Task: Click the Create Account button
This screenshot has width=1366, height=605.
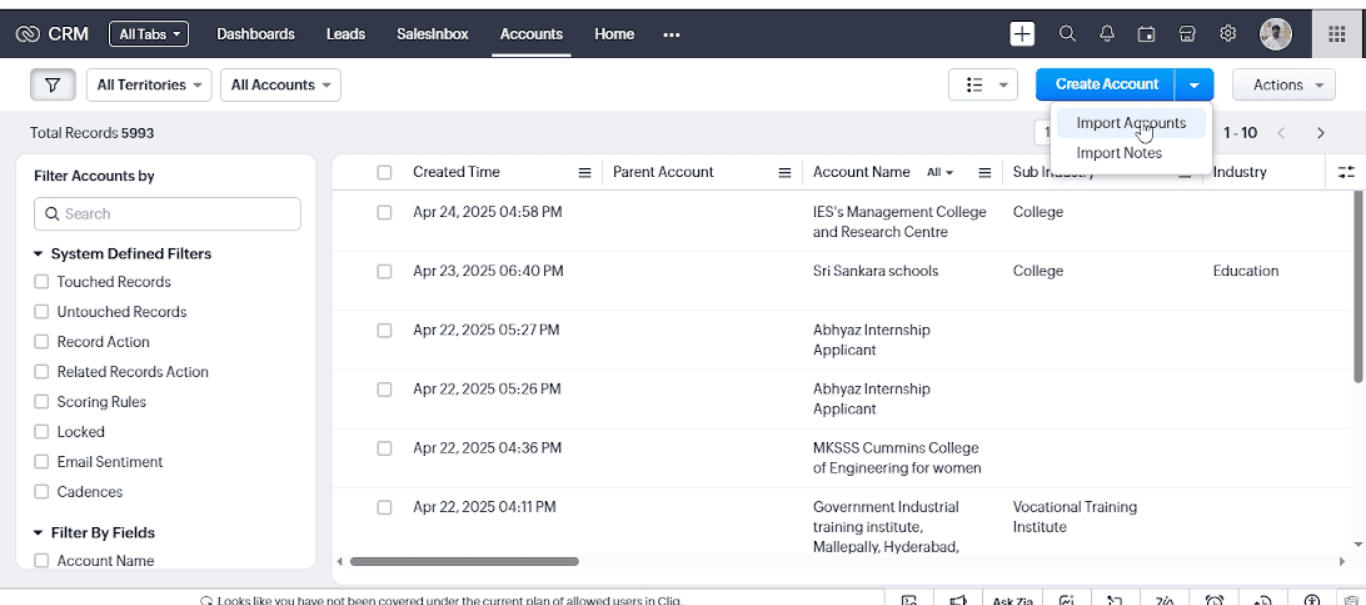Action: 1106,85
